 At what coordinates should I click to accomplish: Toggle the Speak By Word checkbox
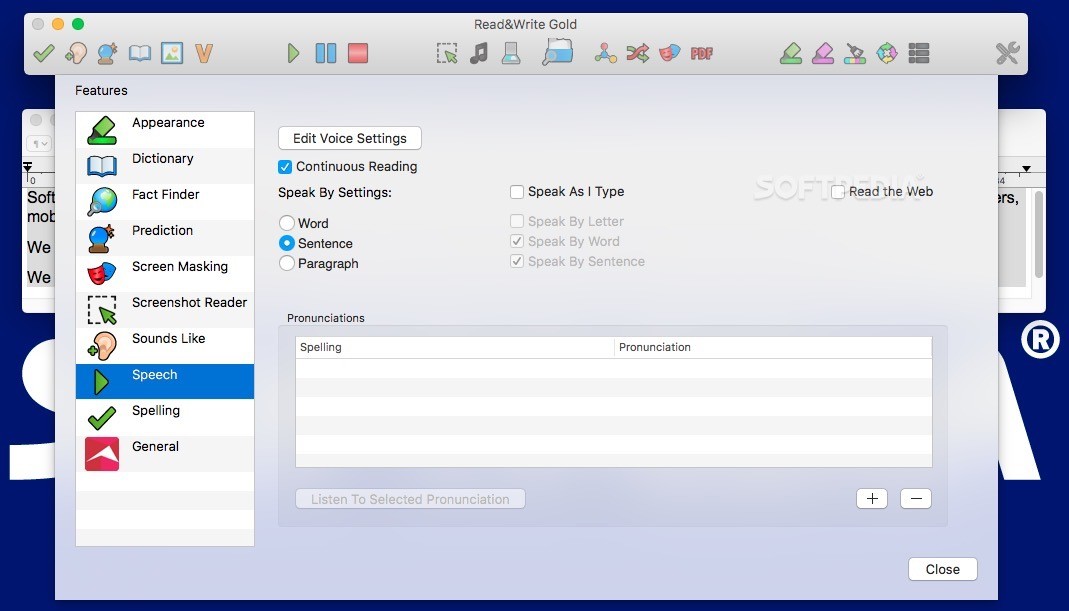tap(517, 241)
